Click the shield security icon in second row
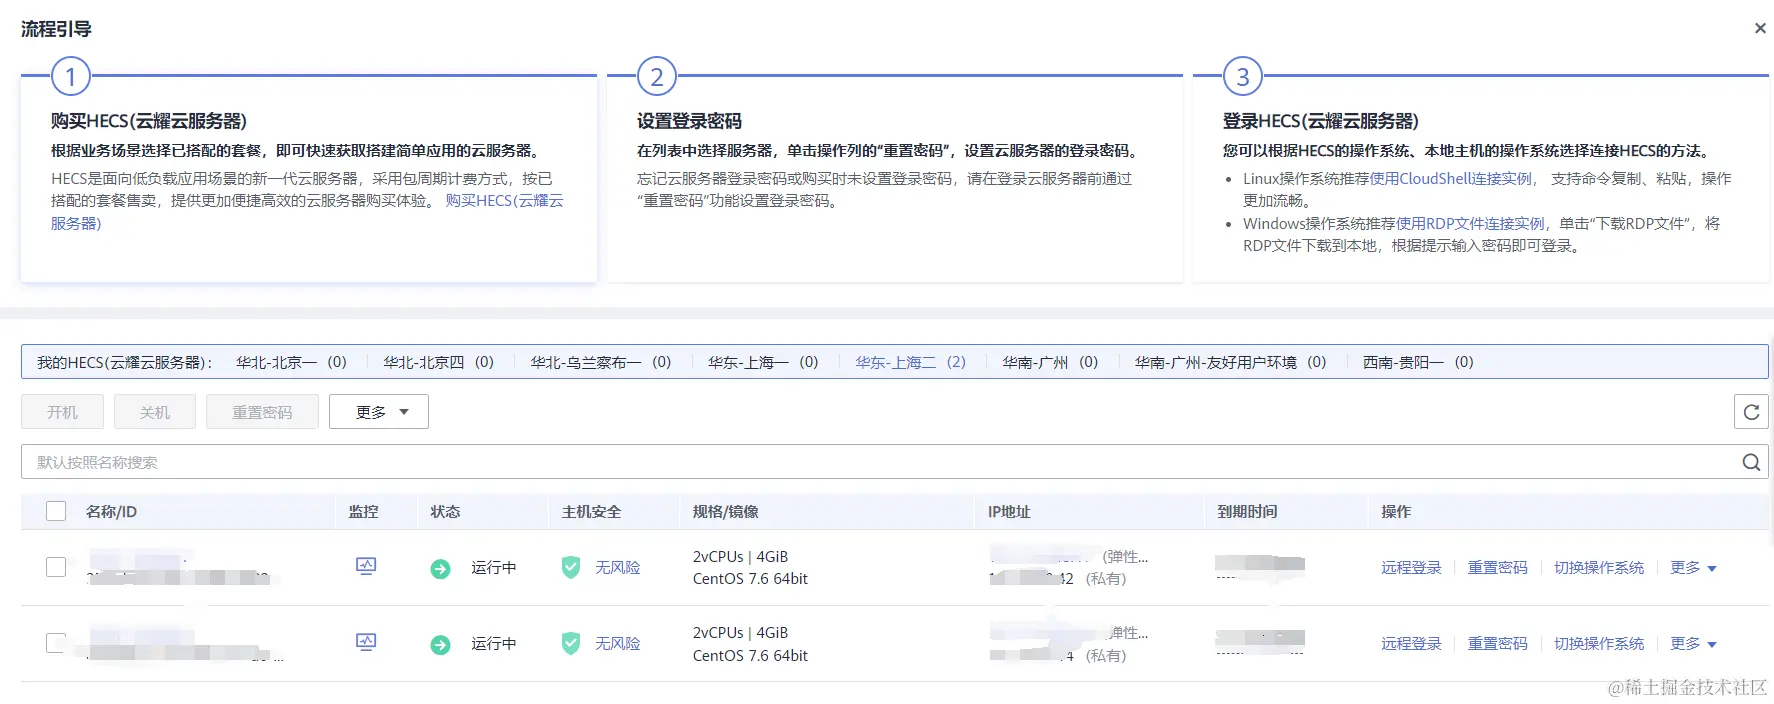The width and height of the screenshot is (1774, 704). 571,643
